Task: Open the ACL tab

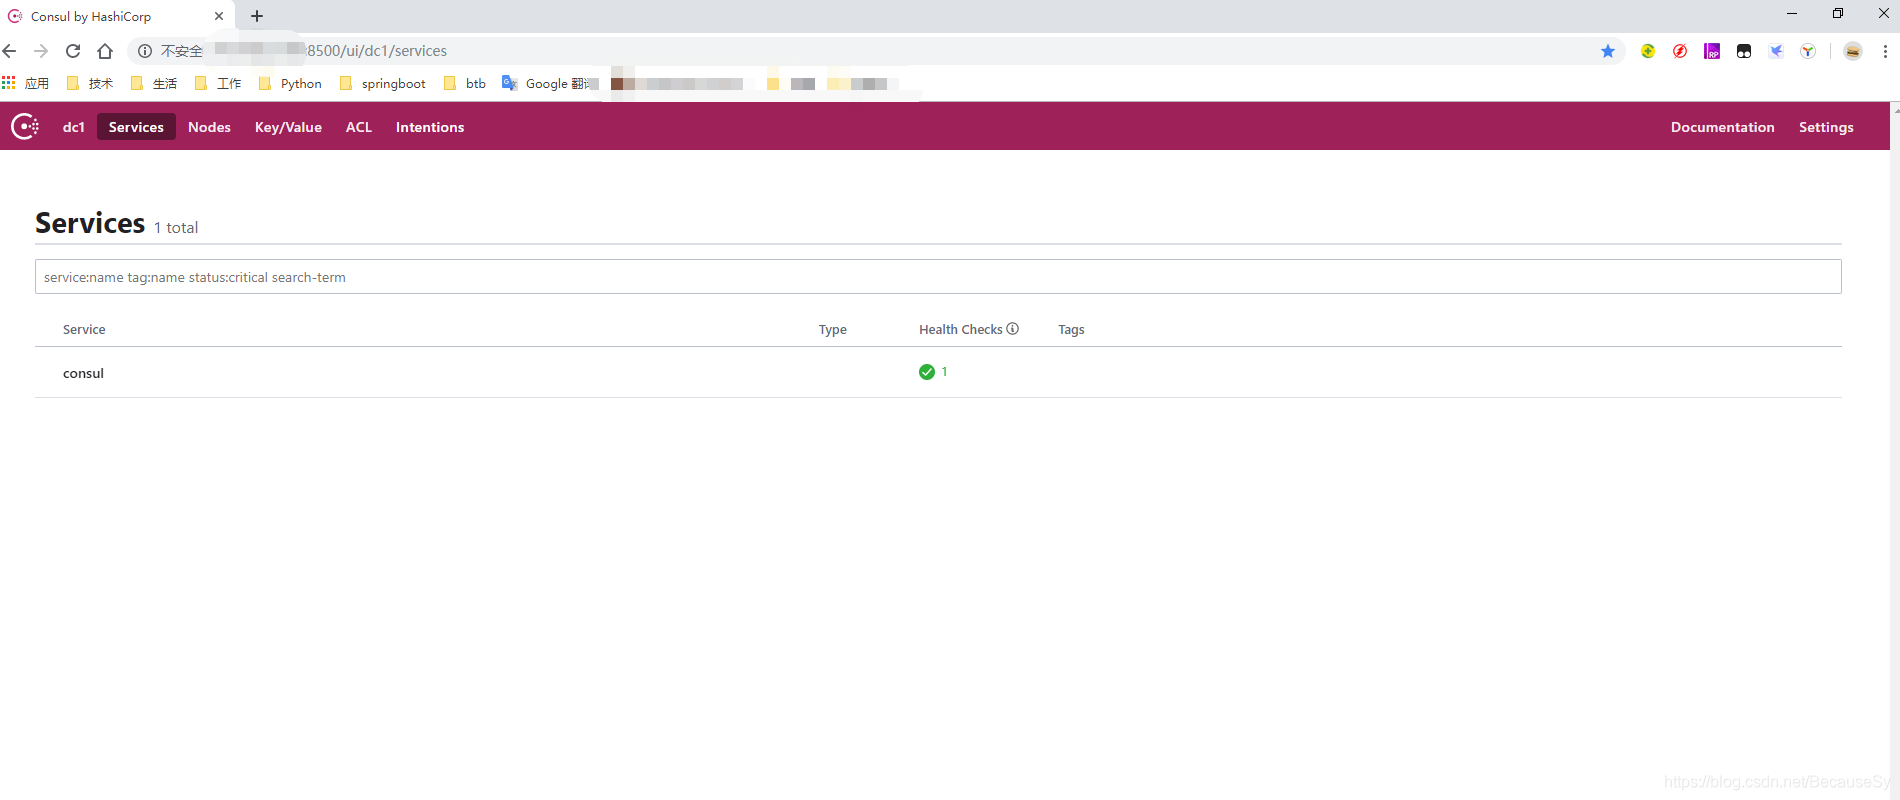Action: (359, 127)
